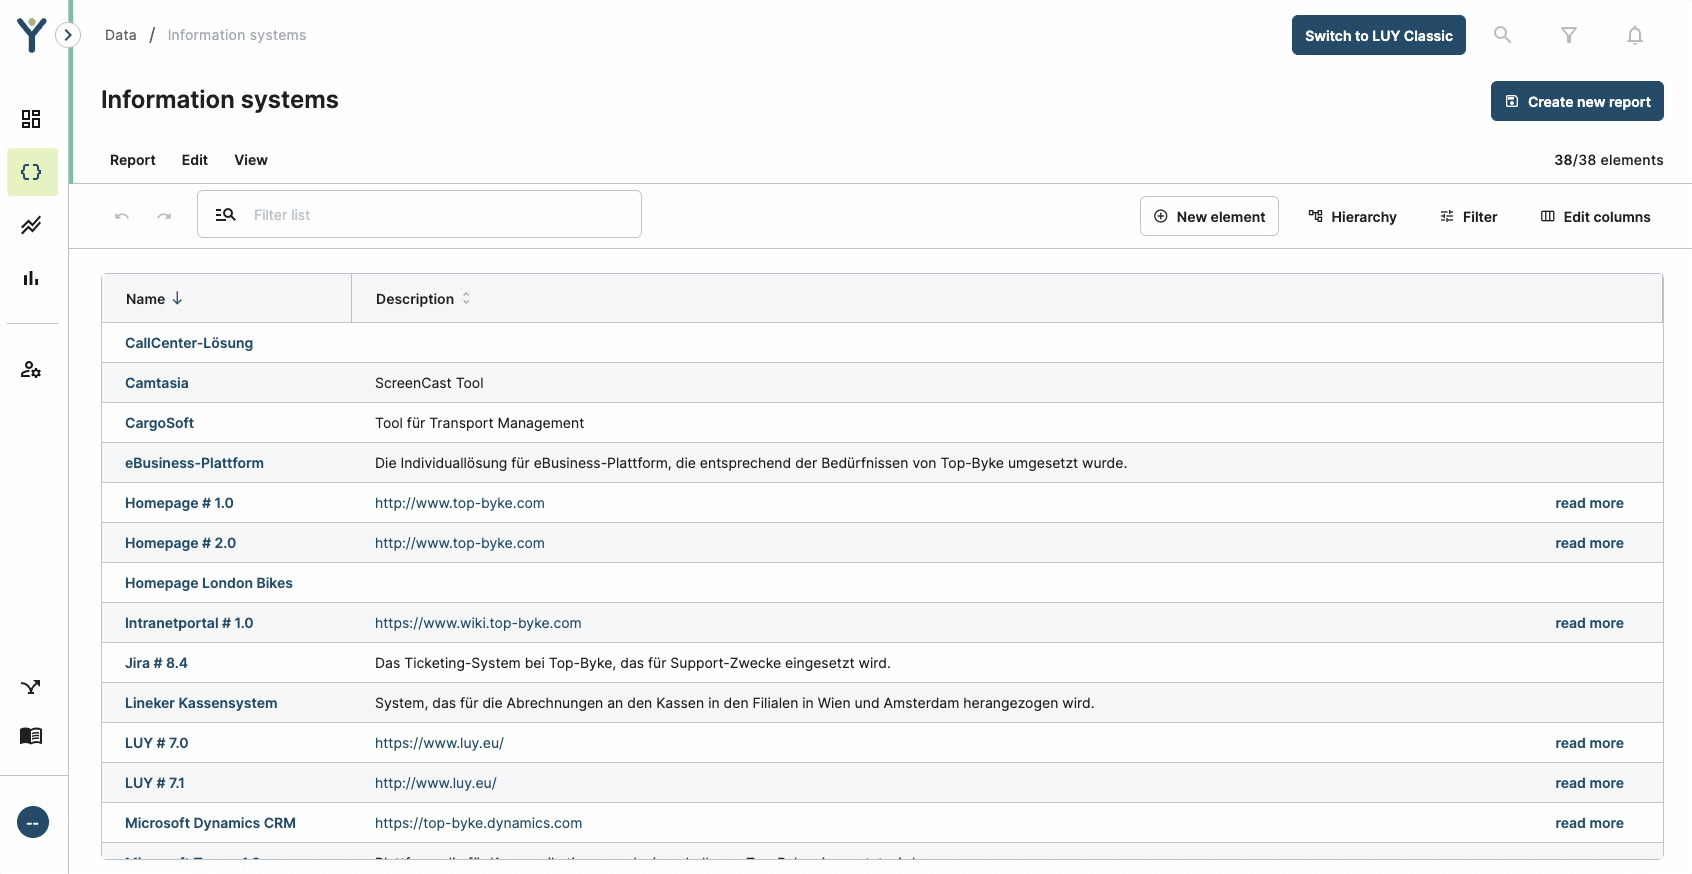This screenshot has height=874, width=1692.
Task: Click the Switch to LUY Classic button
Action: tap(1378, 35)
